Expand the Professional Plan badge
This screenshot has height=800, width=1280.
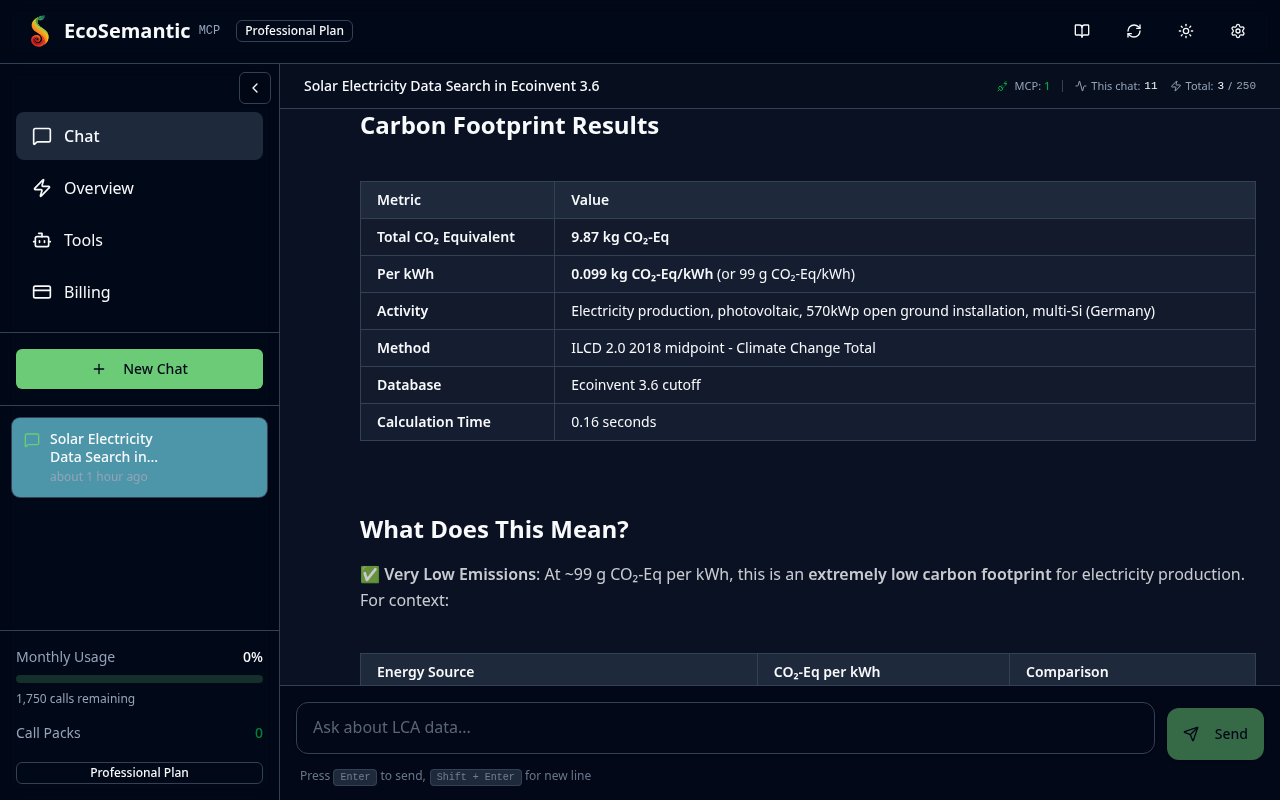tap(294, 30)
